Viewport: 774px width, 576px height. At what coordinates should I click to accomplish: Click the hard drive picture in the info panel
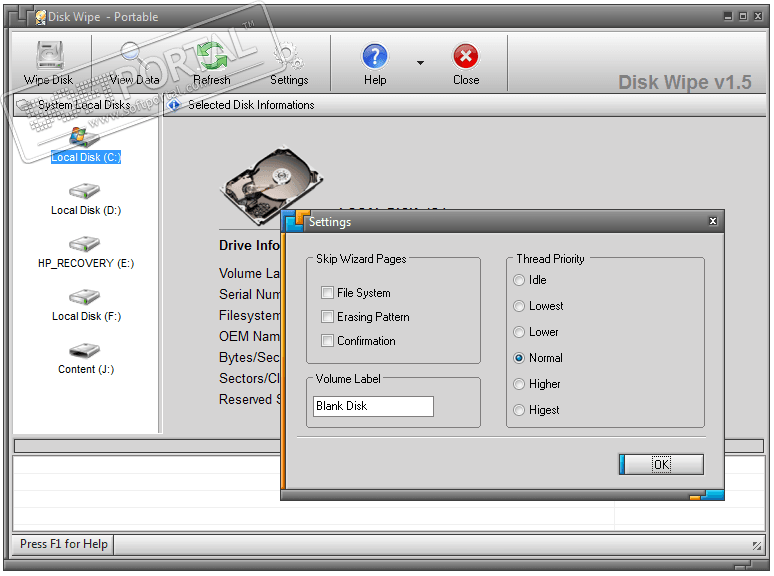(x=271, y=185)
